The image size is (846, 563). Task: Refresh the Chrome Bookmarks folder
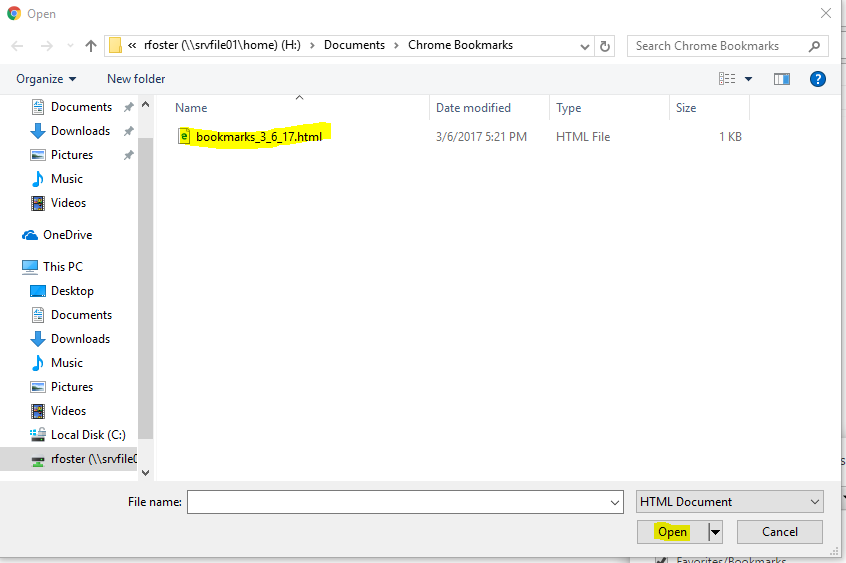605,46
